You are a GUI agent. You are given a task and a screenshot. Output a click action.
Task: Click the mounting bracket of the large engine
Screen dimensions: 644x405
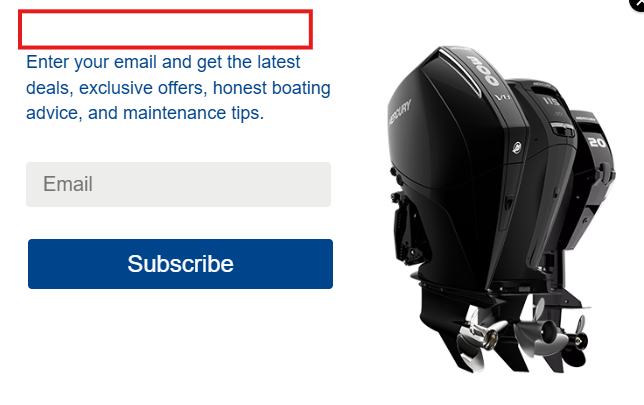[x=407, y=226]
